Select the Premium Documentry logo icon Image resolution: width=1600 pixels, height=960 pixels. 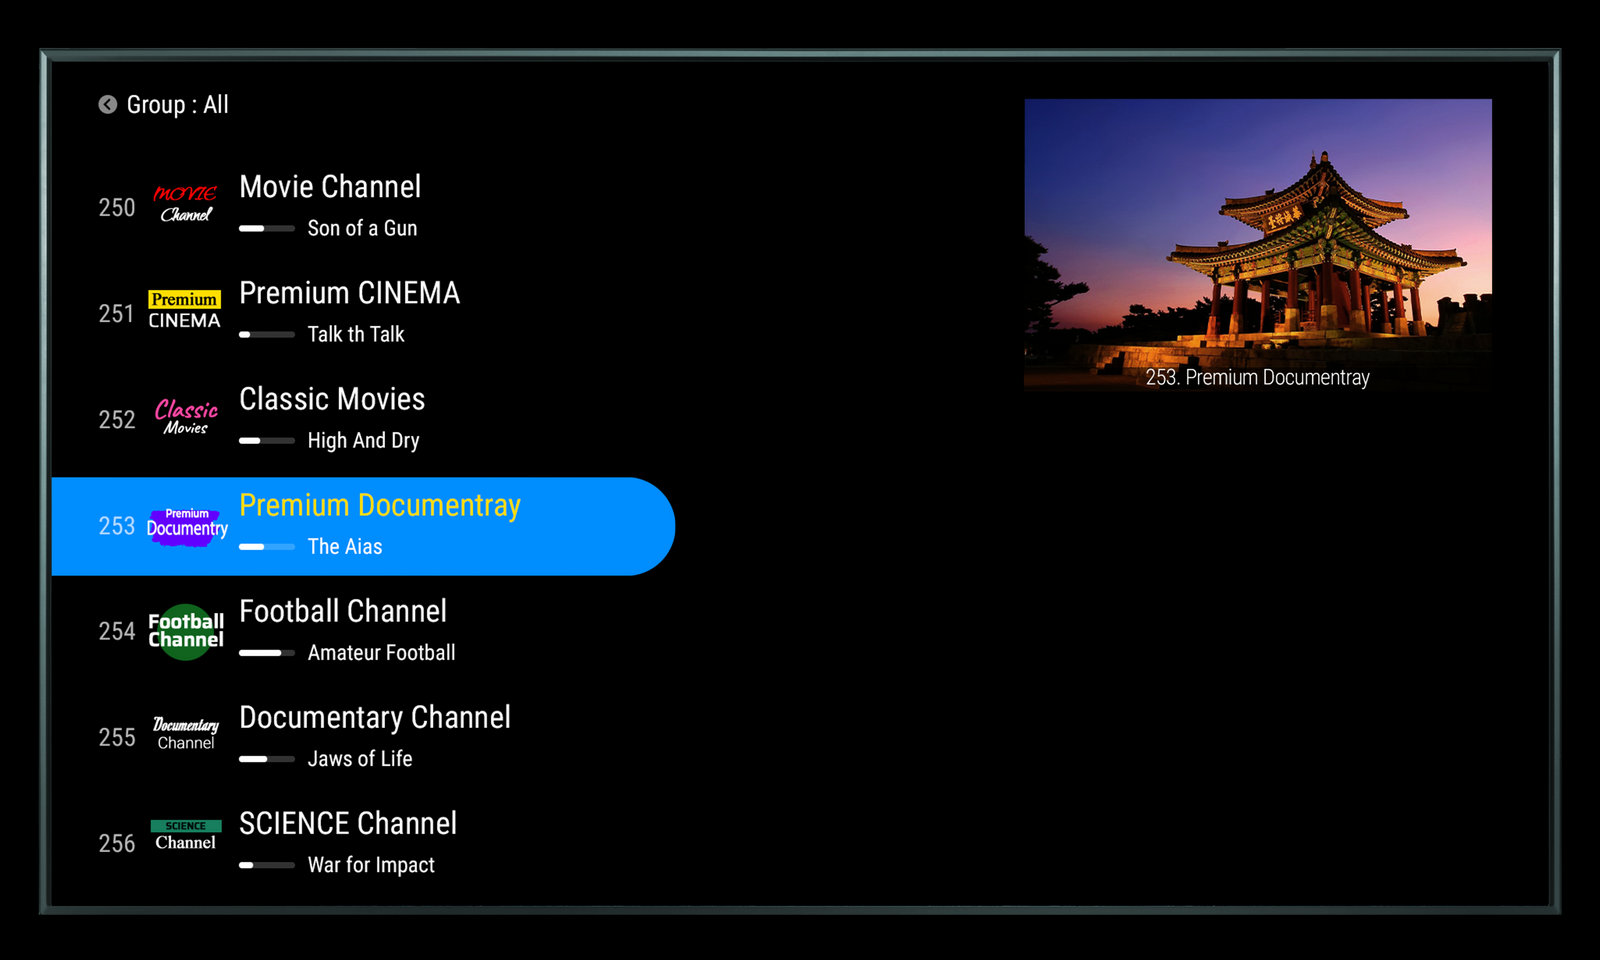187,526
